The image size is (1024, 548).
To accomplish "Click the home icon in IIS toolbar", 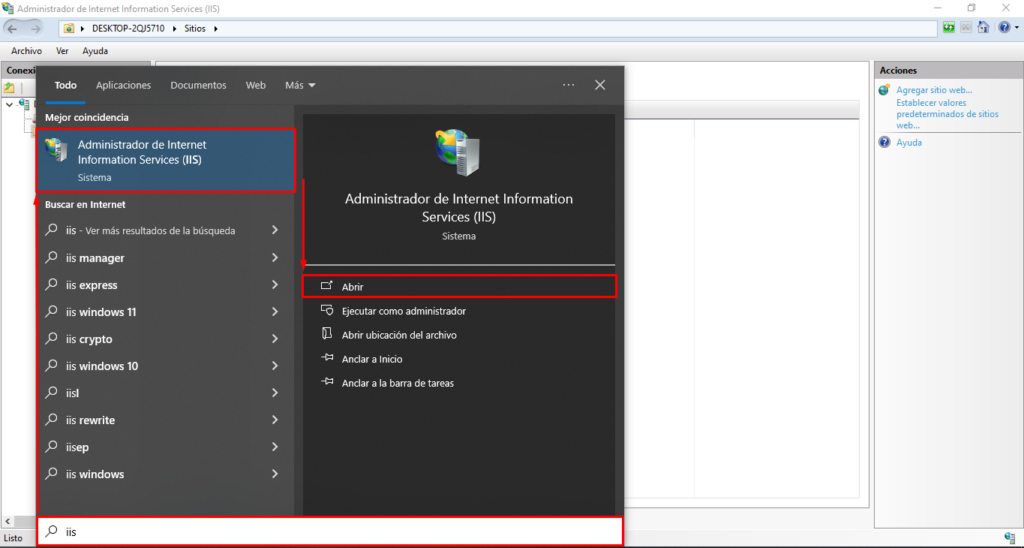I will (984, 27).
